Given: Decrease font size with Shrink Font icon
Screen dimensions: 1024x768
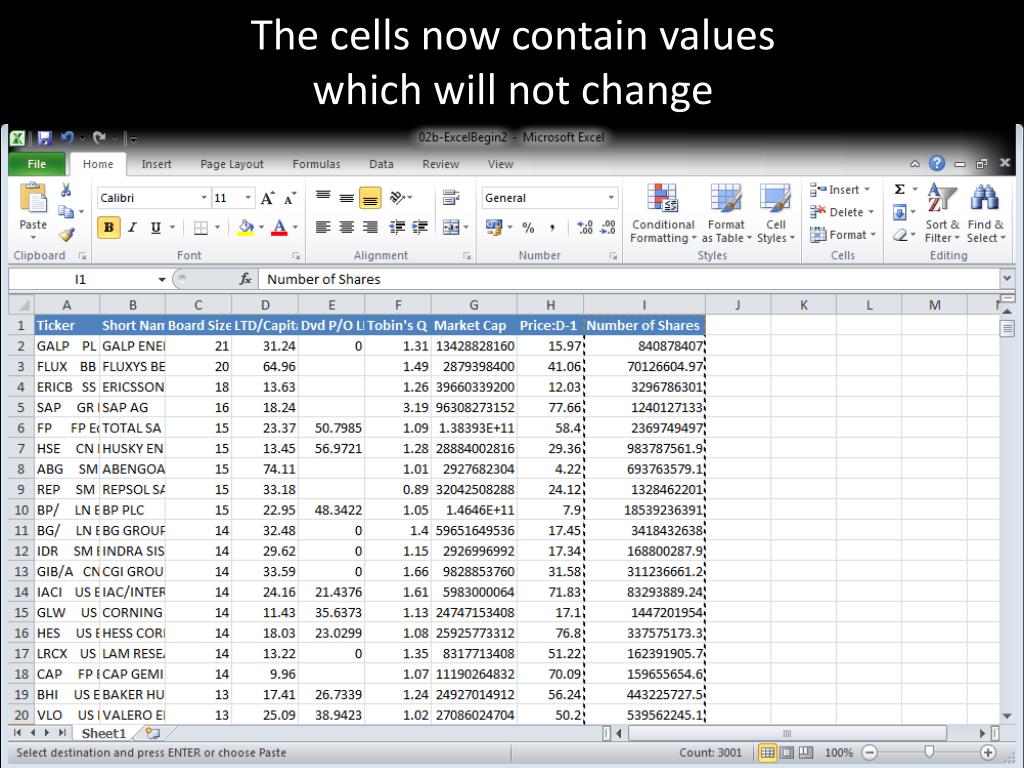Looking at the screenshot, I should click(x=290, y=198).
